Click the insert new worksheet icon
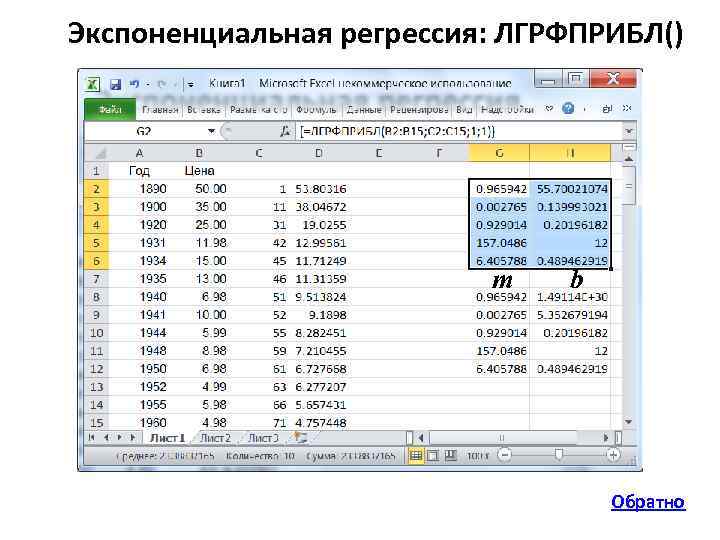 click(300, 438)
